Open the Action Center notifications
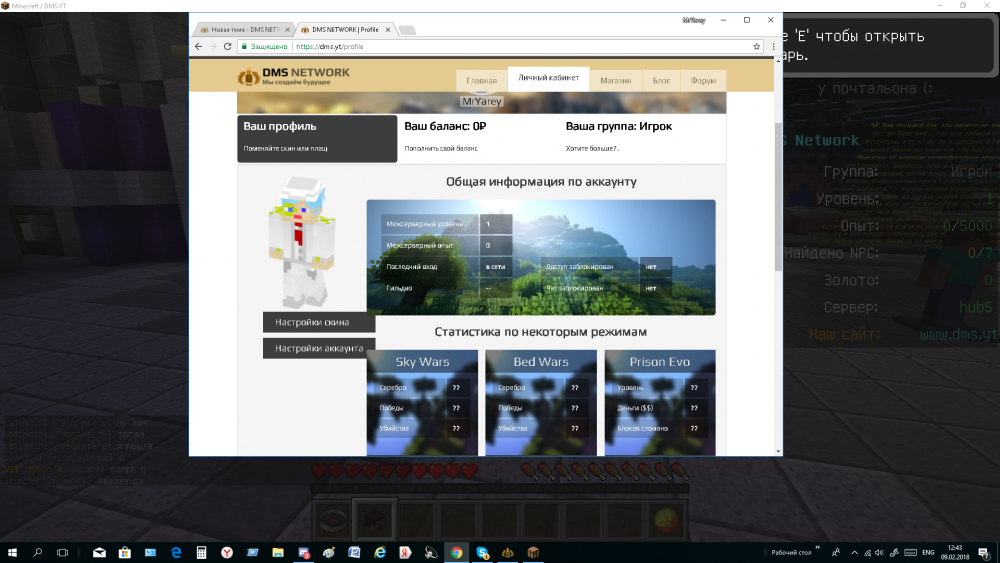Image resolution: width=1000 pixels, height=563 pixels. coord(985,552)
